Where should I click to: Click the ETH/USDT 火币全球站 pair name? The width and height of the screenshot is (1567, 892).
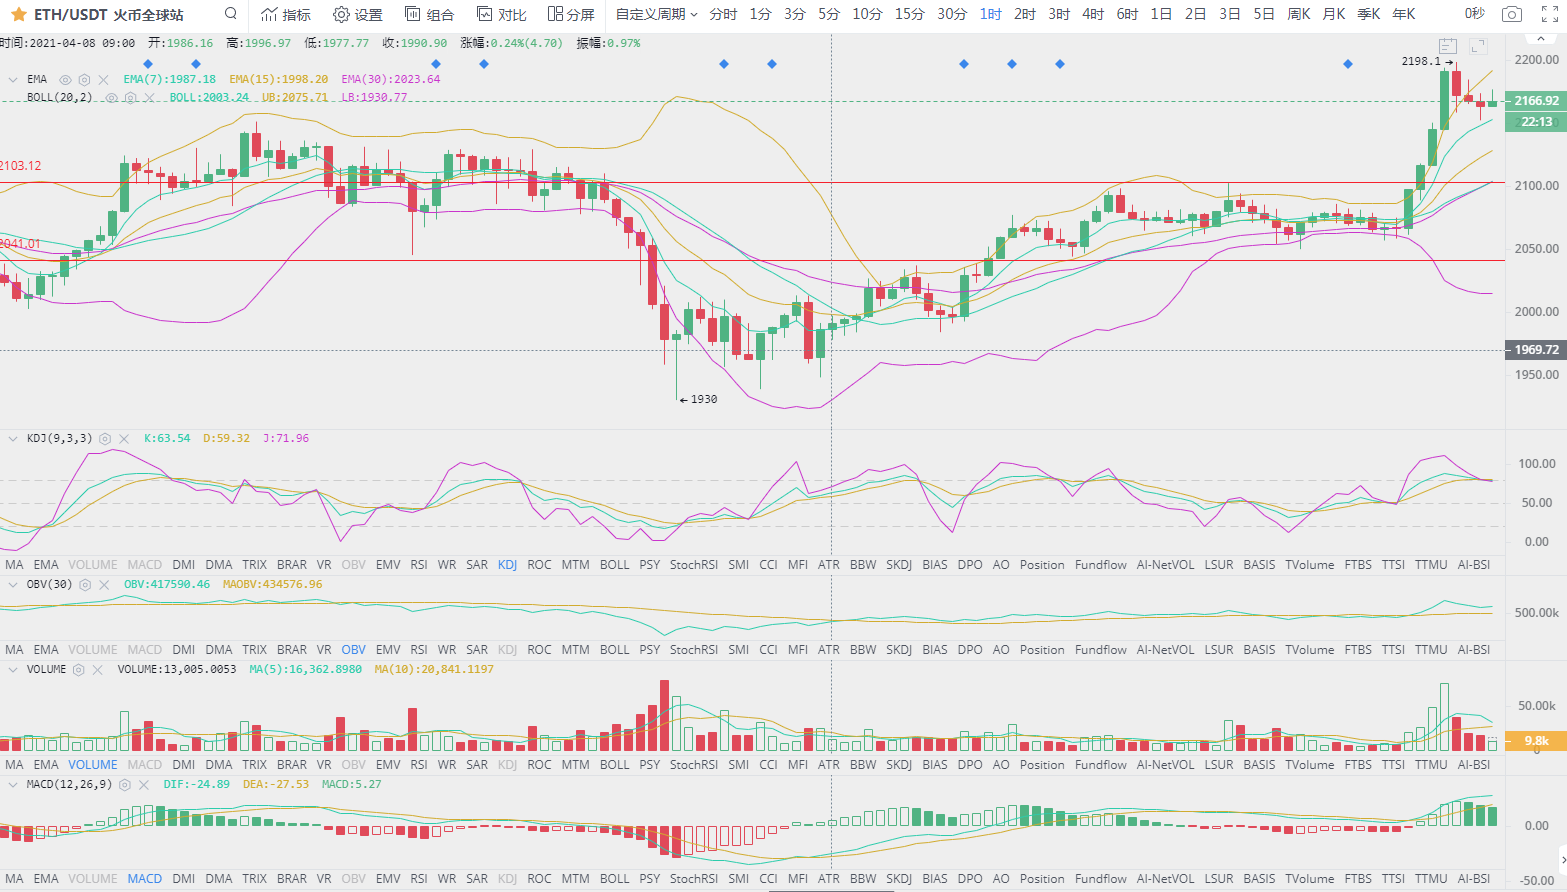point(109,14)
